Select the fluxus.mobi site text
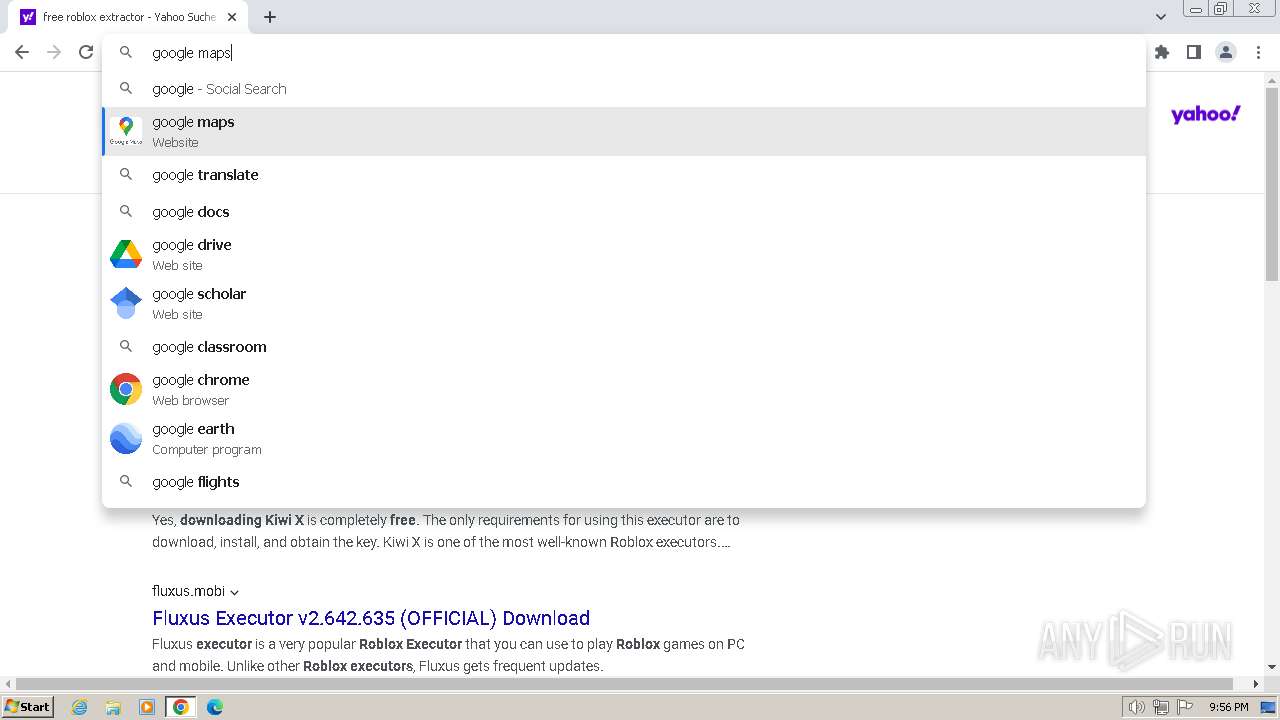The height and width of the screenshot is (720, 1280). (x=189, y=591)
